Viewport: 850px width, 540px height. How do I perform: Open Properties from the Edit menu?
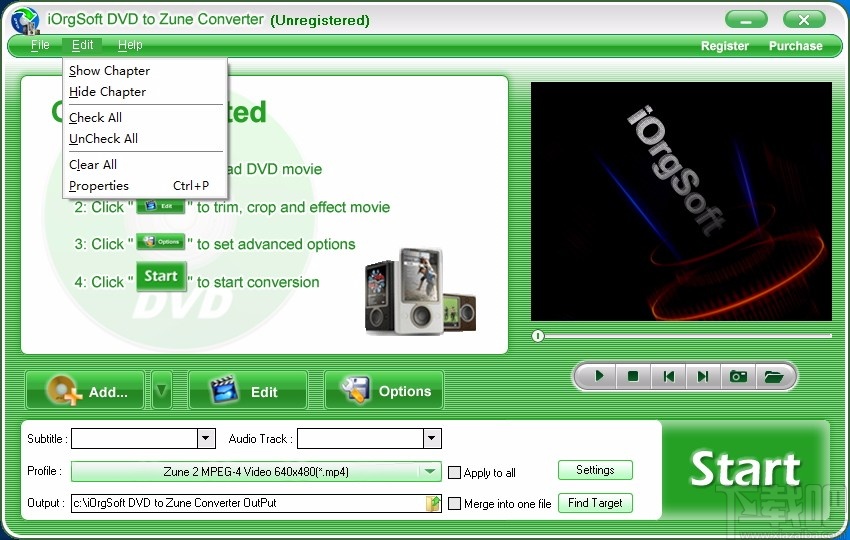(145, 185)
